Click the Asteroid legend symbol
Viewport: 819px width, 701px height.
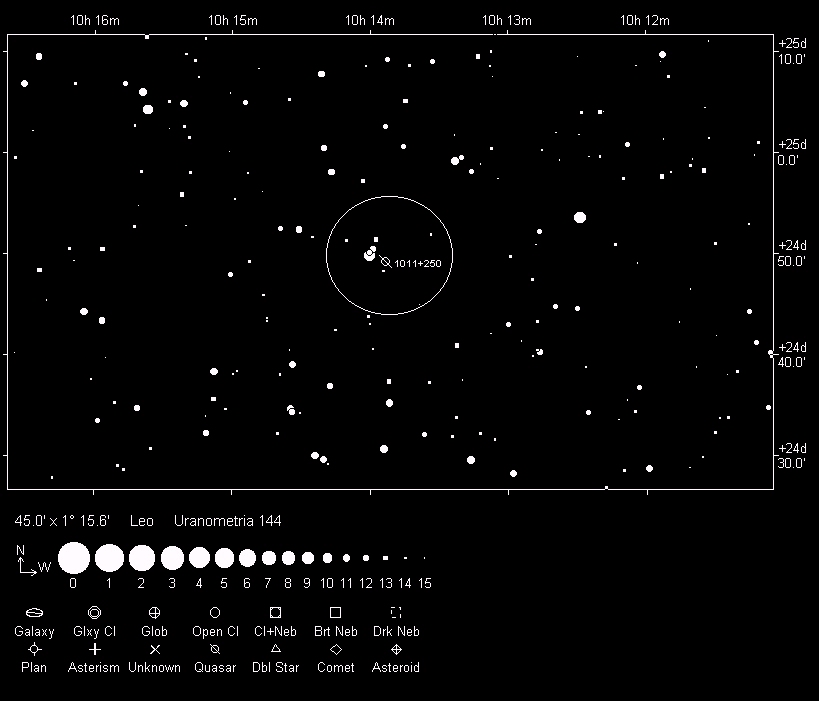point(396,649)
